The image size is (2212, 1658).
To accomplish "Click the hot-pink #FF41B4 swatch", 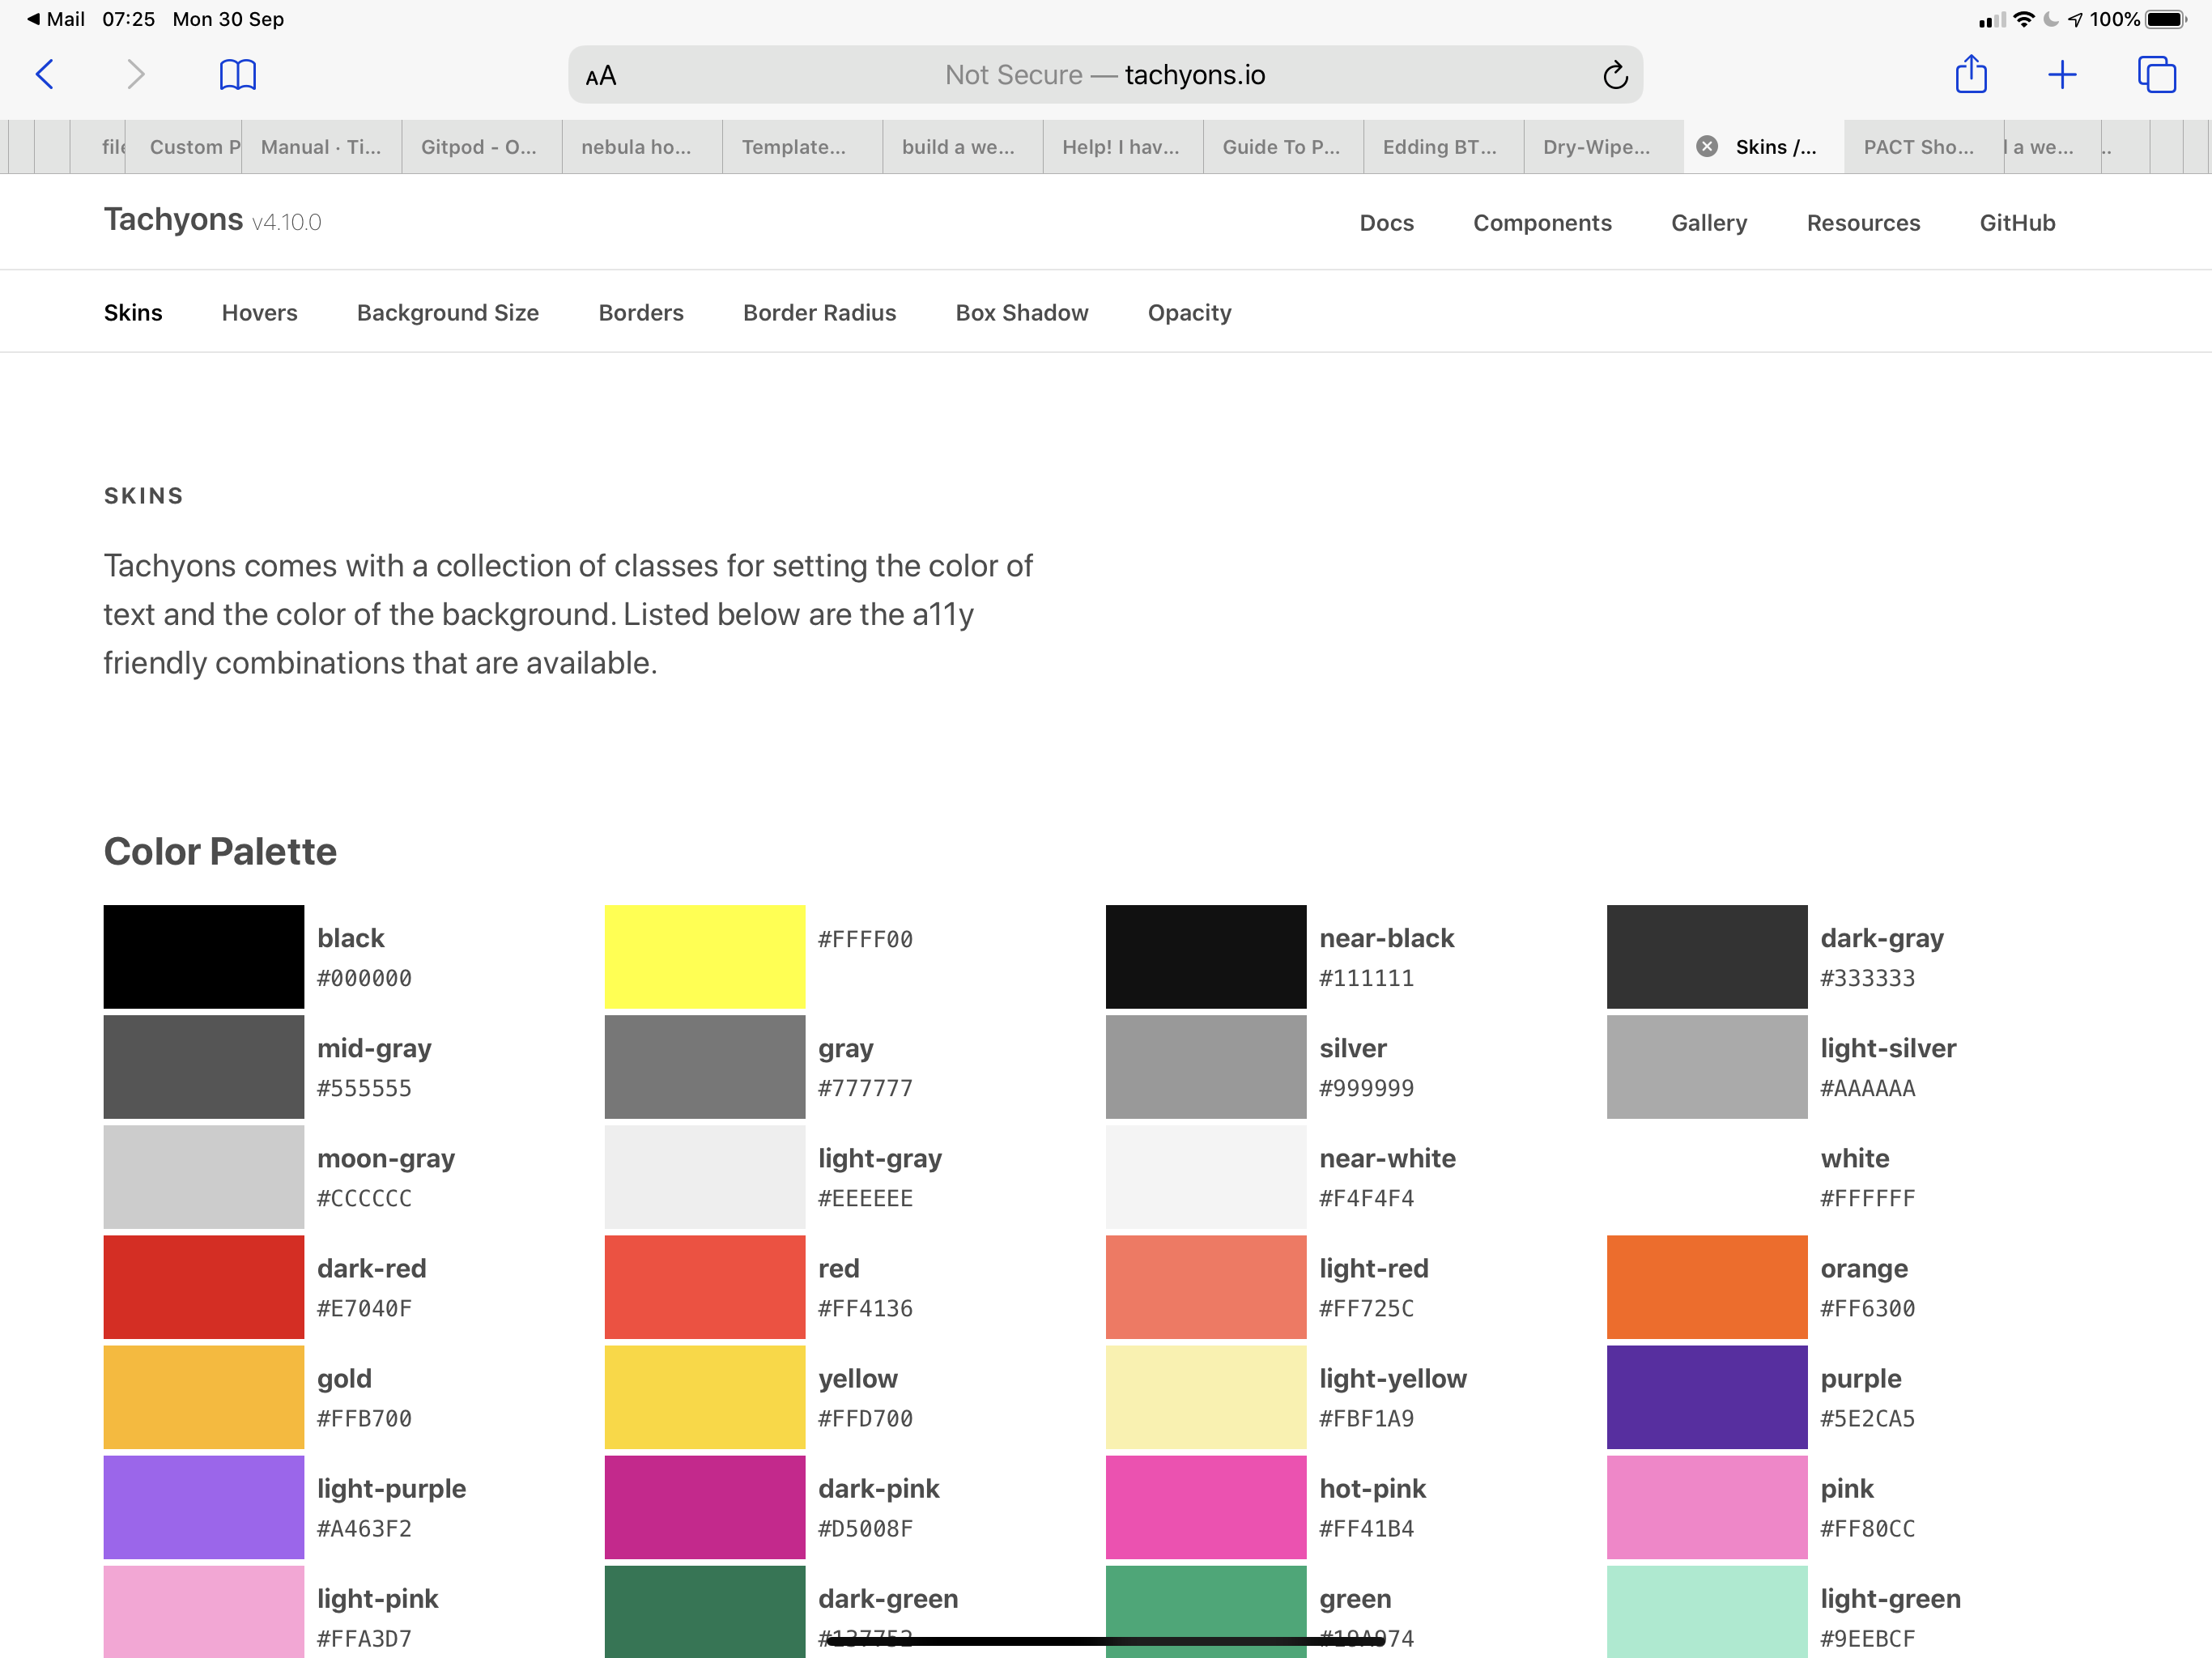I will pyautogui.click(x=1206, y=1507).
